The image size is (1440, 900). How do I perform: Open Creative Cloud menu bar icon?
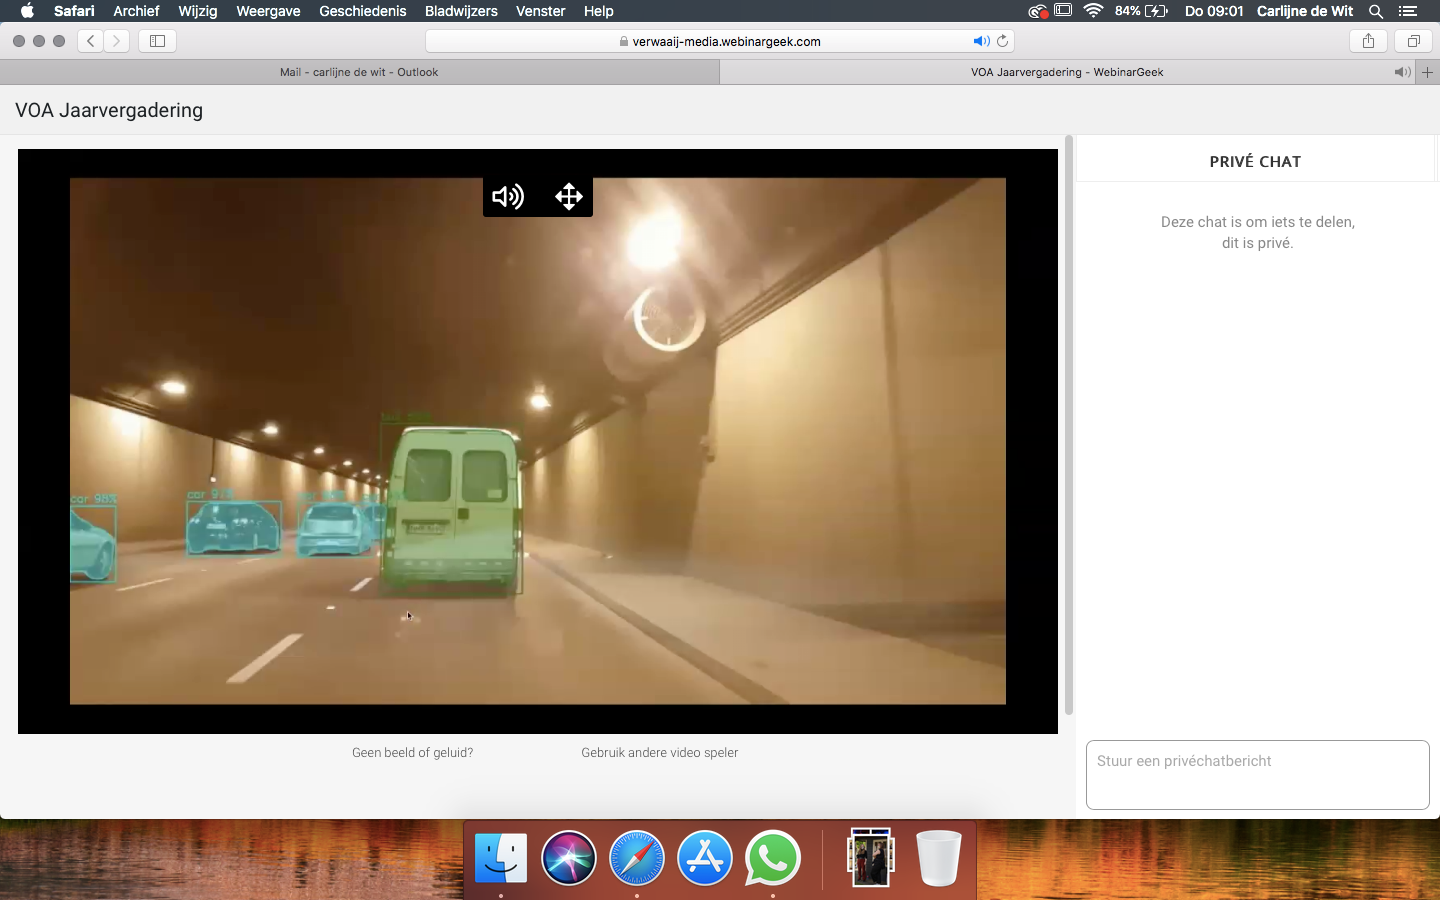(x=1037, y=11)
